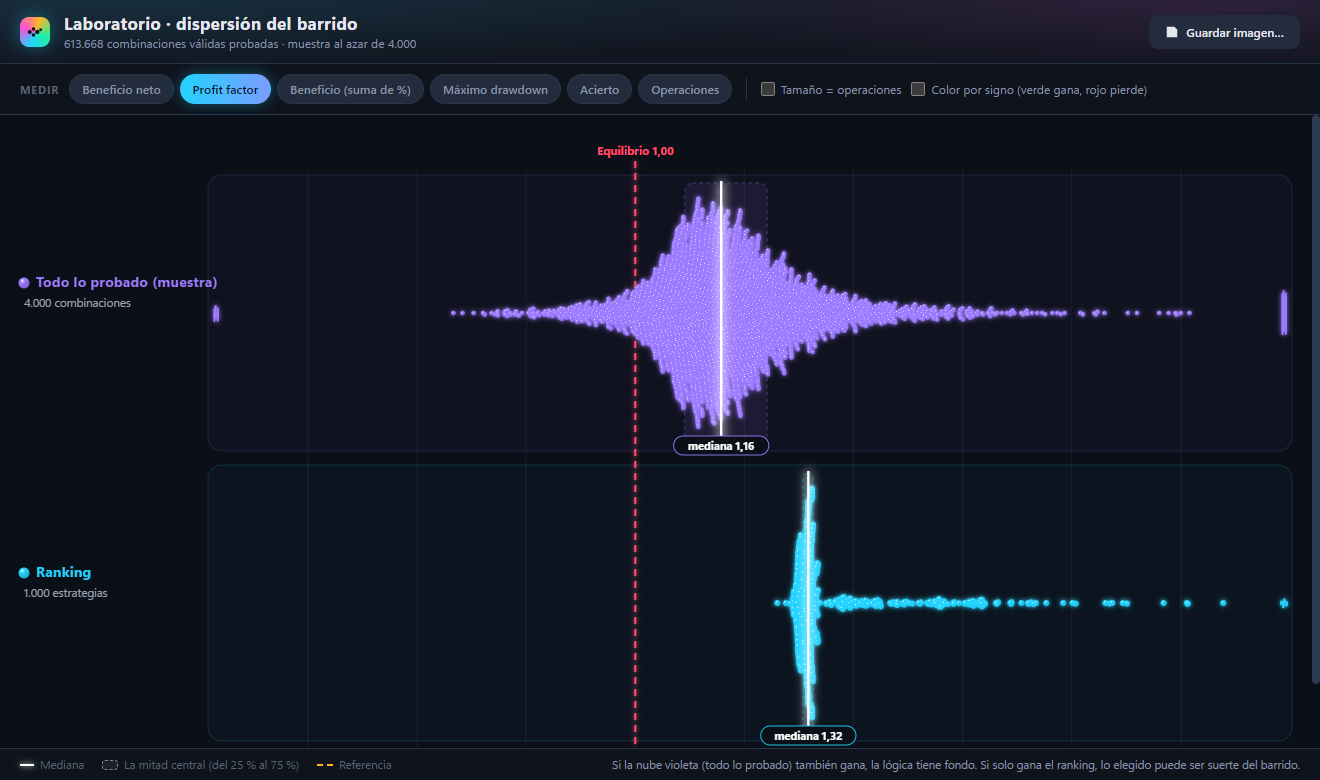This screenshot has width=1320, height=780.
Task: Click La mitad central legend text
Action: tap(211, 765)
